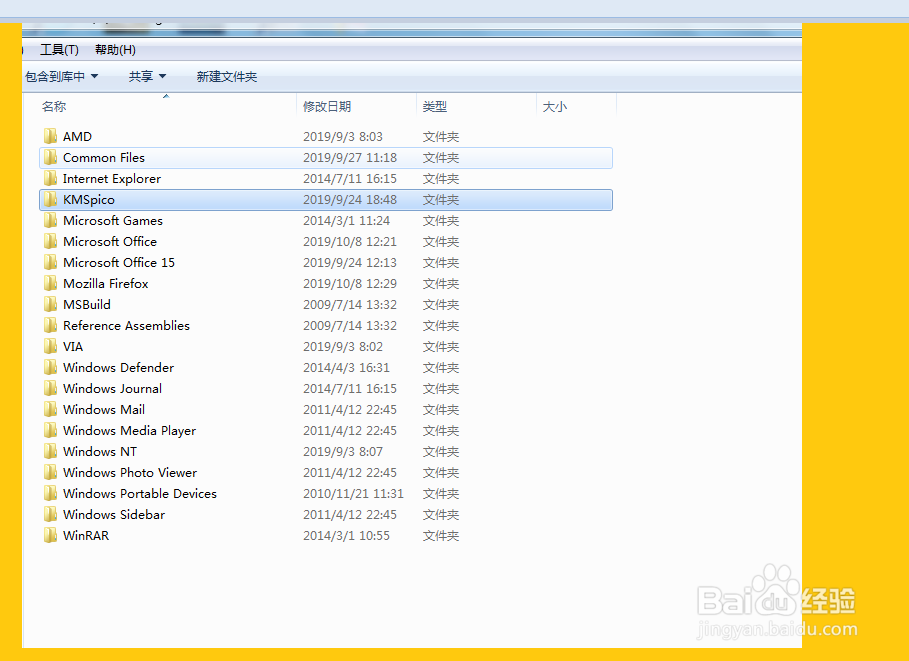
Task: Click the Windows Photo Viewer folder icon
Action: 50,472
